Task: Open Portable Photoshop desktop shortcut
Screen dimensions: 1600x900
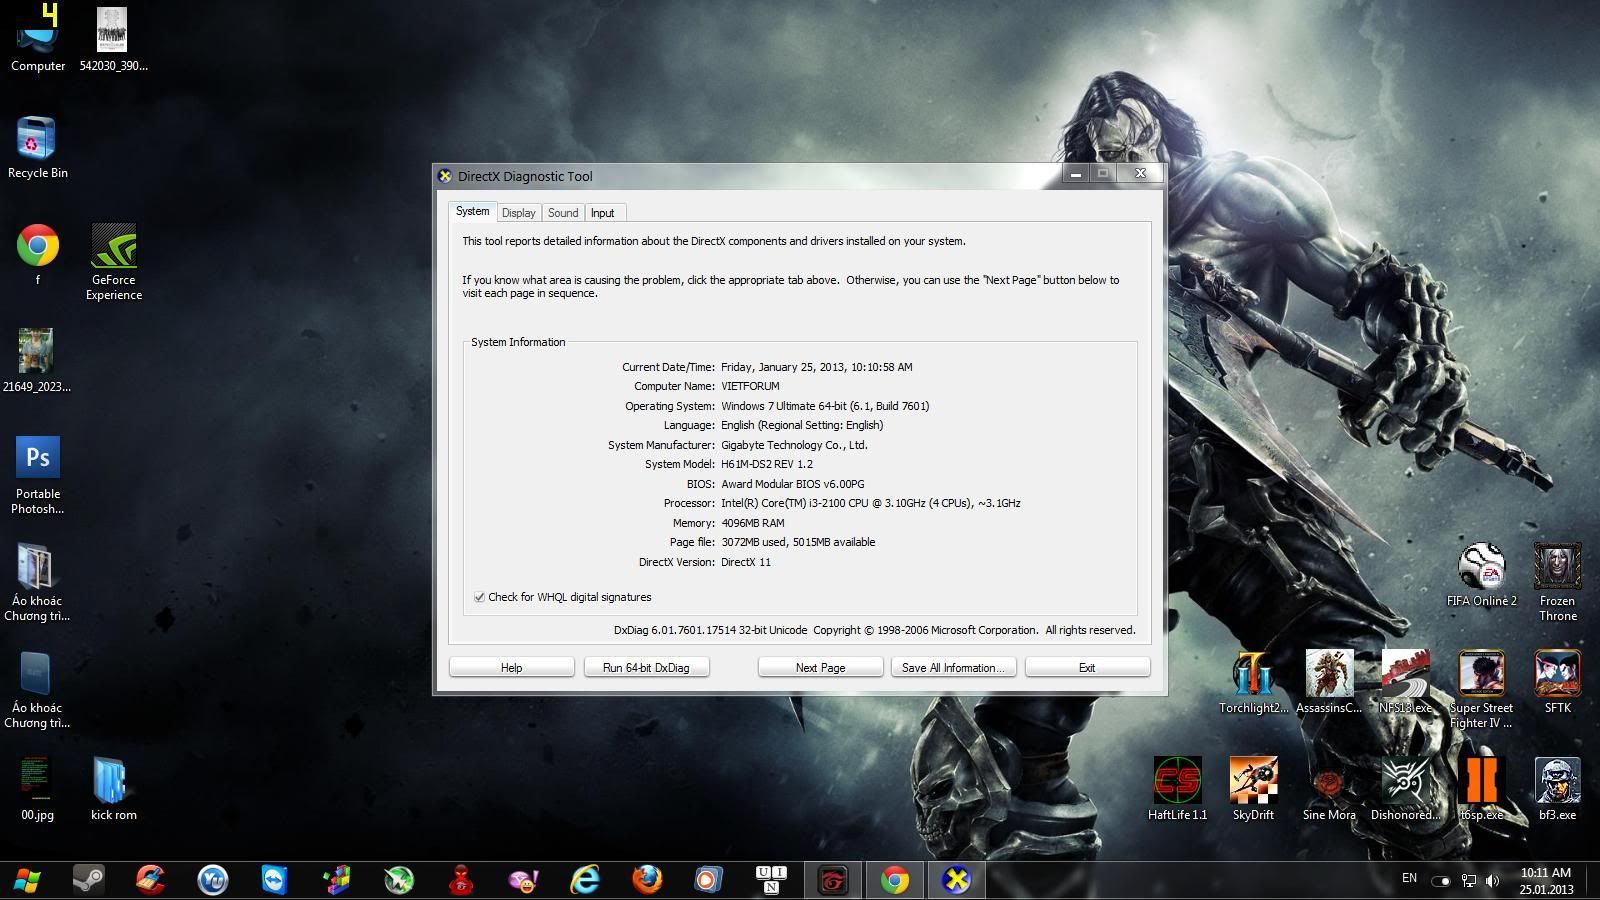Action: coord(38,475)
